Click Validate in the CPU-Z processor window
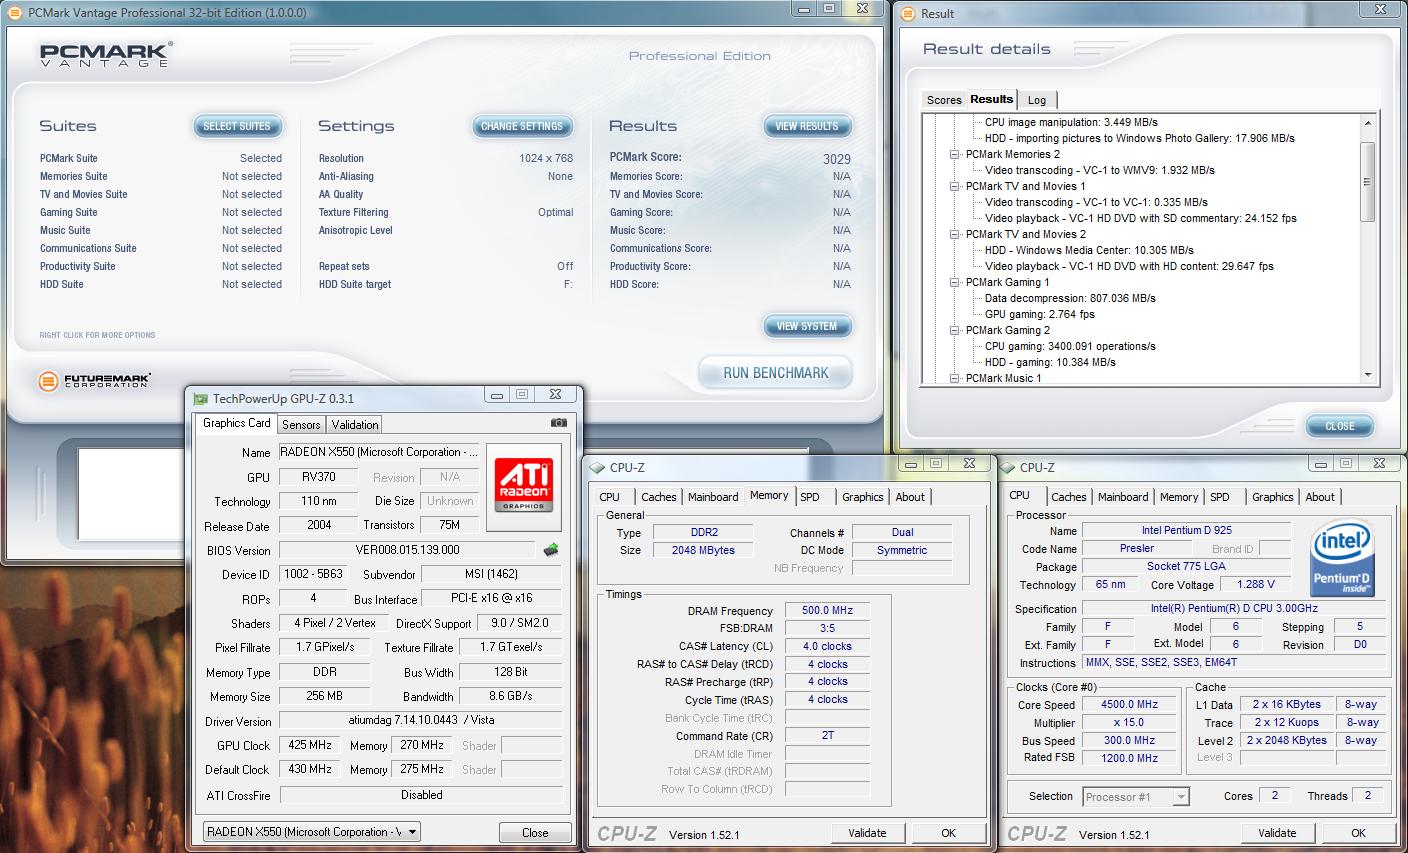1408x853 pixels. [x=1277, y=833]
